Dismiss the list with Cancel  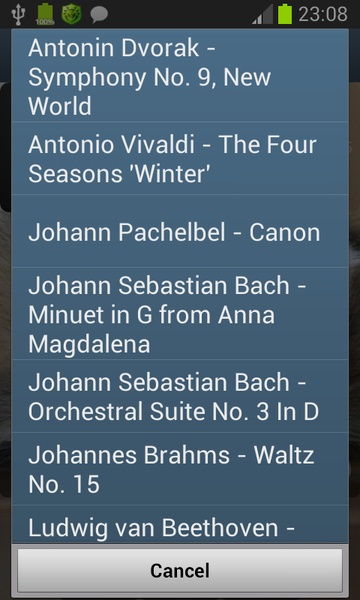pyautogui.click(x=180, y=570)
